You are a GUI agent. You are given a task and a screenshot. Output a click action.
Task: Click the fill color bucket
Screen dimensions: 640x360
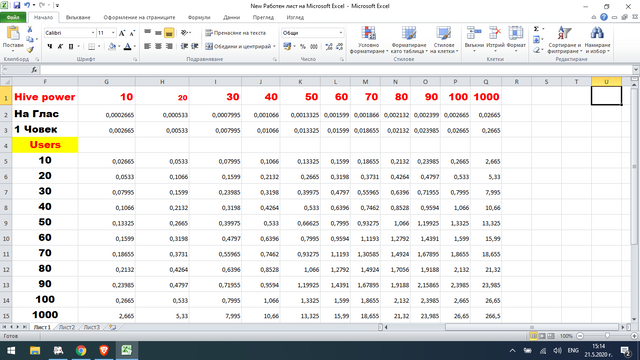(x=112, y=47)
